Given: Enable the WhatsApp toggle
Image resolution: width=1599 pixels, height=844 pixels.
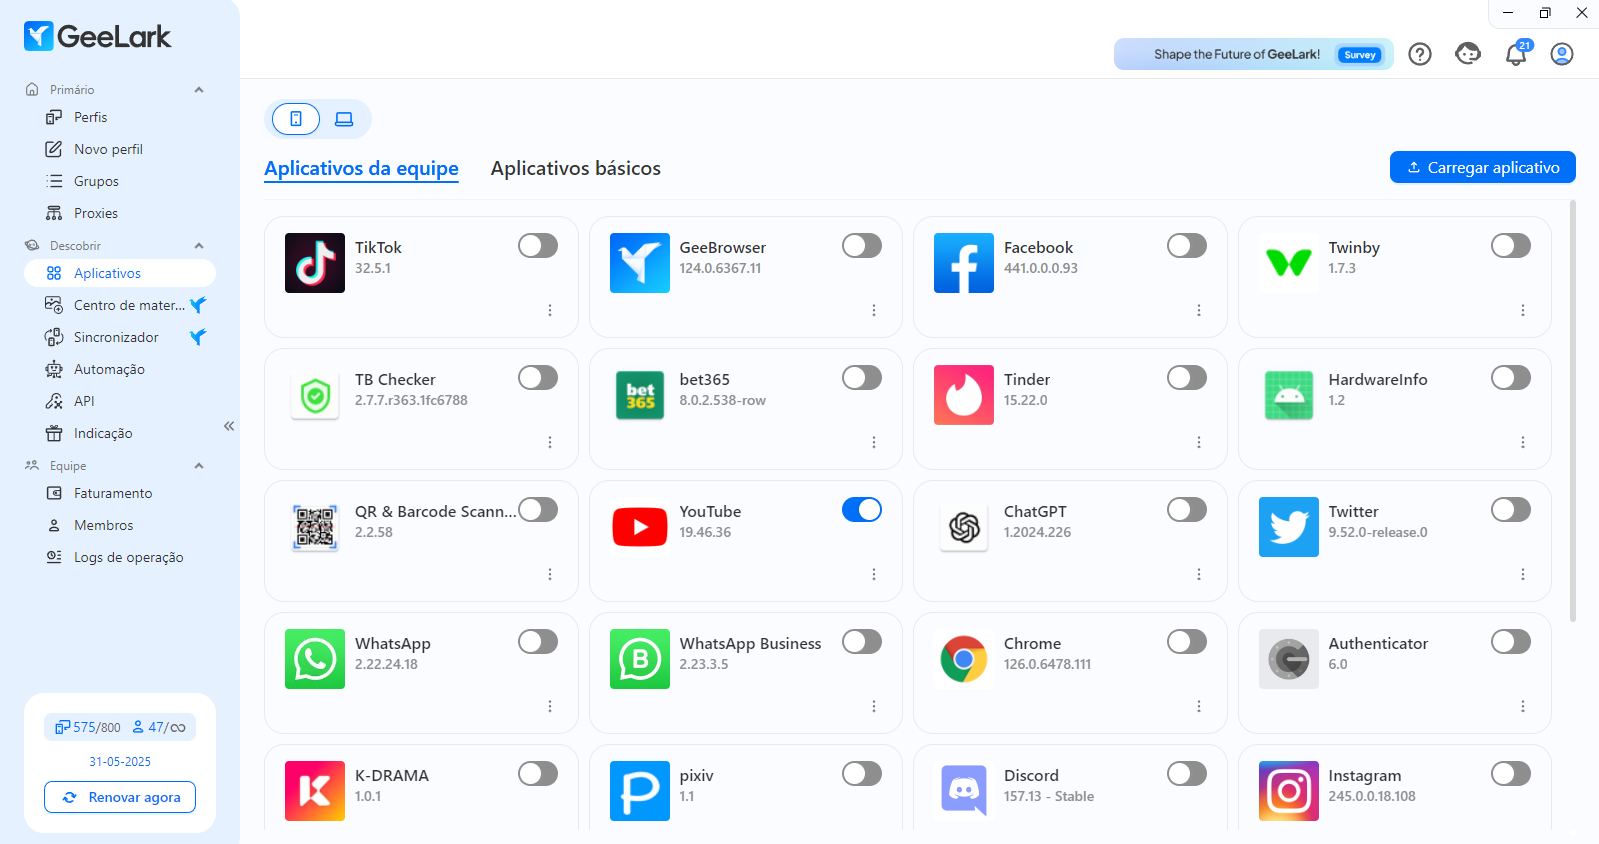Looking at the screenshot, I should [538, 642].
